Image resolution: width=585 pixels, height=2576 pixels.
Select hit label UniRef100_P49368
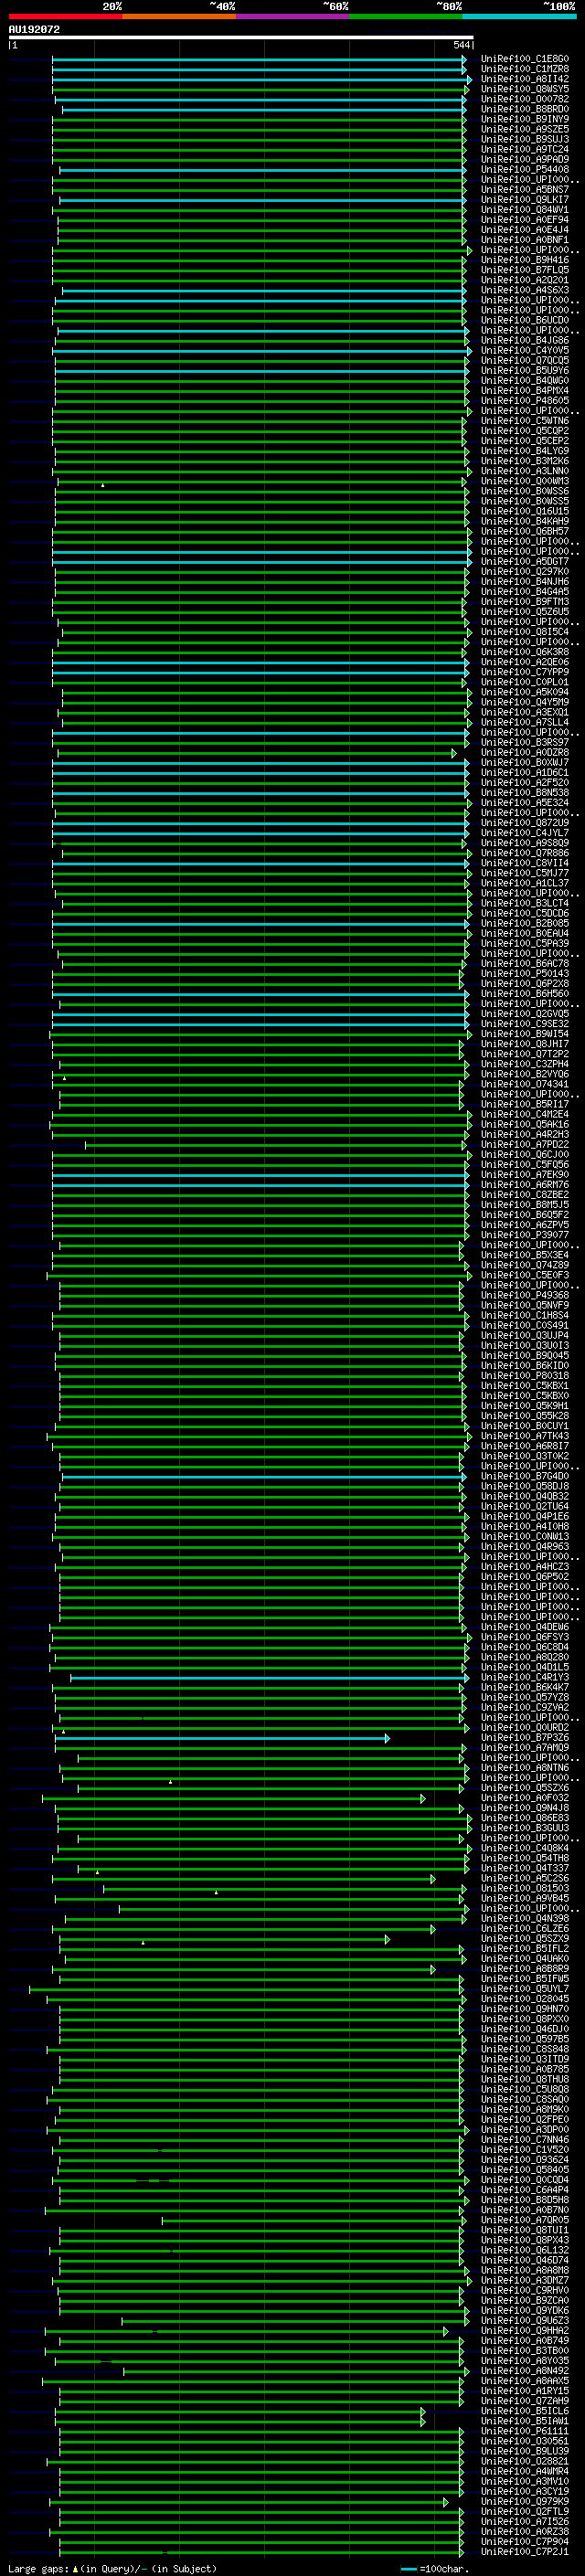coord(524,1295)
